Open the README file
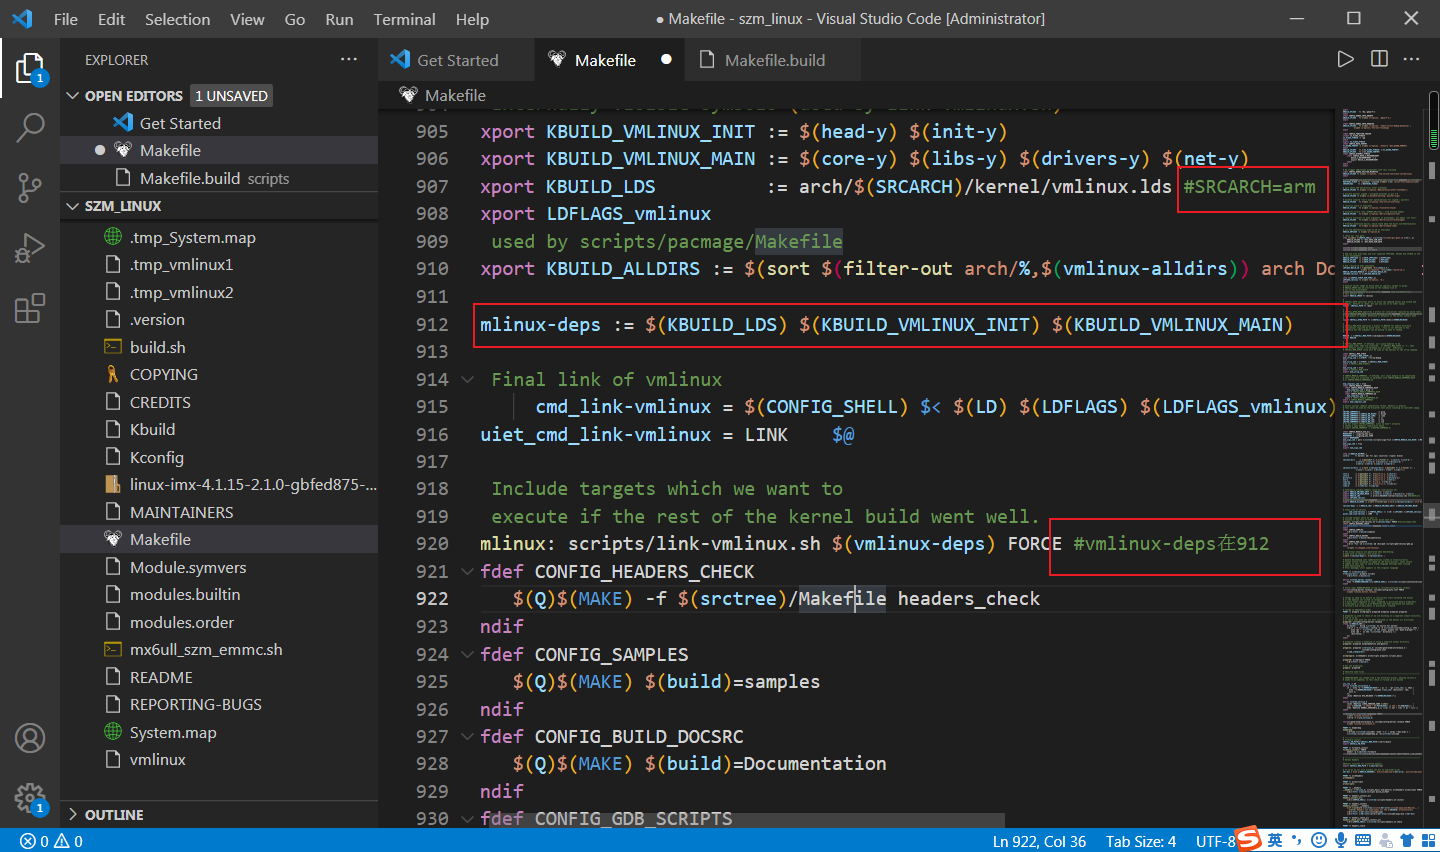Image resolution: width=1440 pixels, height=852 pixels. tap(219, 677)
